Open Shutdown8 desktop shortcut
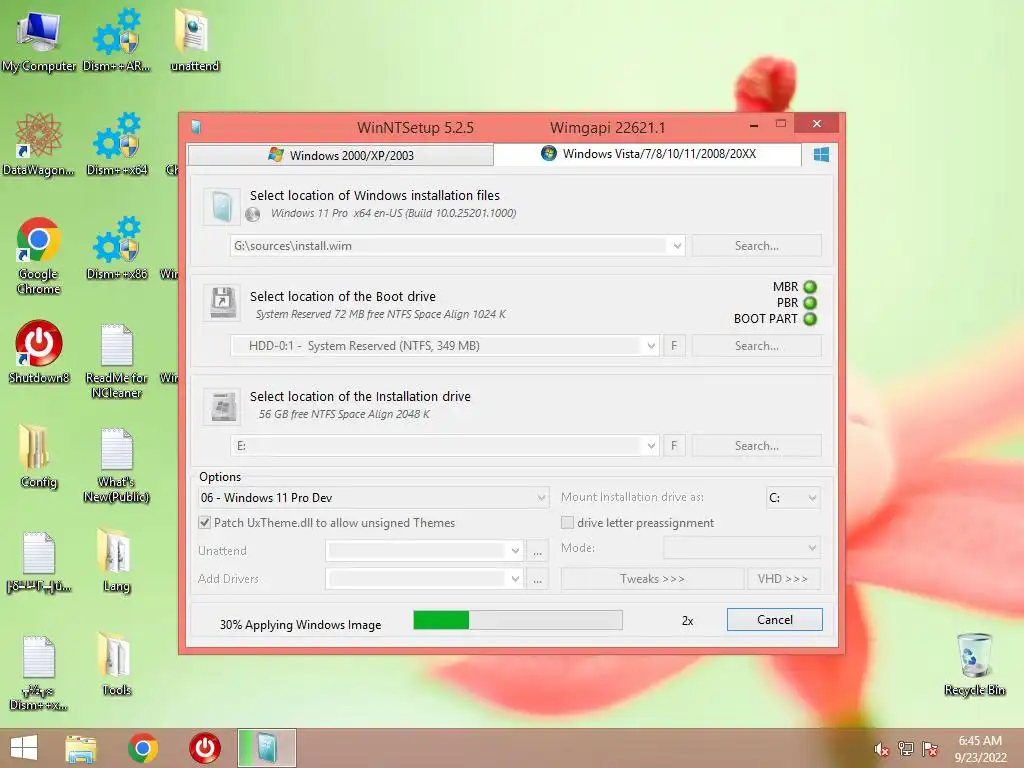The height and width of the screenshot is (768, 1024). (39, 352)
